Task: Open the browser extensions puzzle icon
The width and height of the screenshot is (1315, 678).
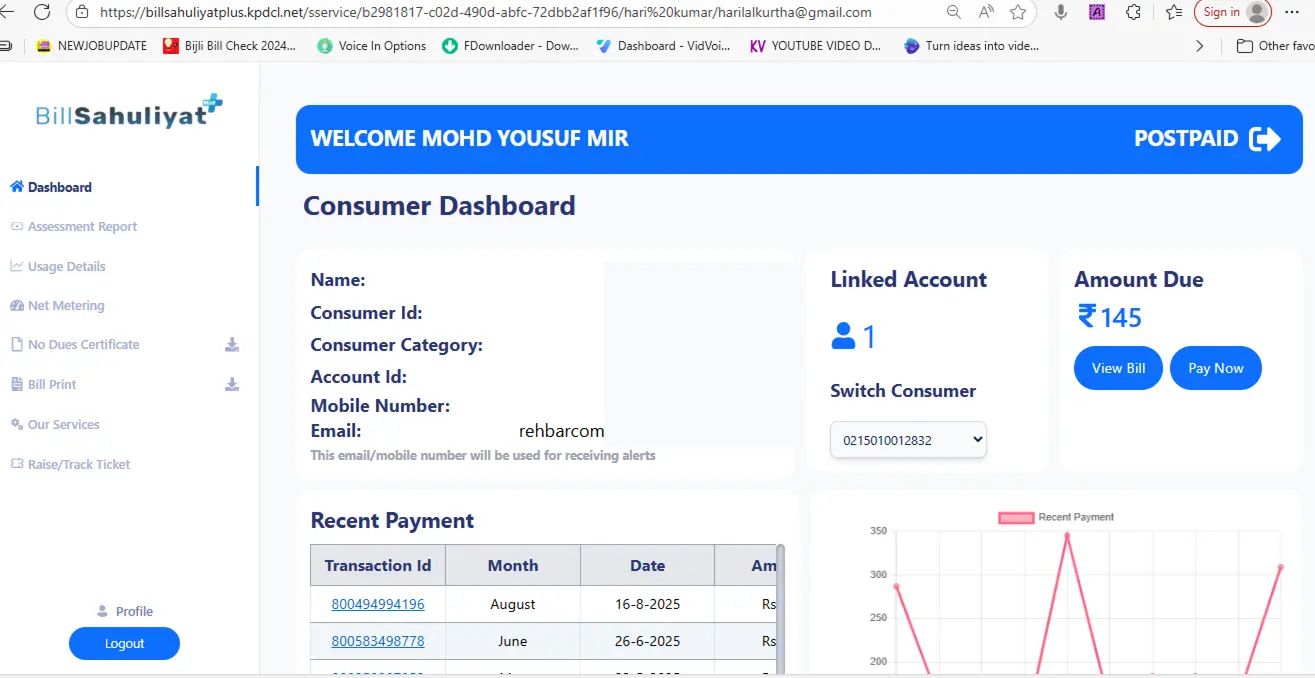Action: [1133, 12]
